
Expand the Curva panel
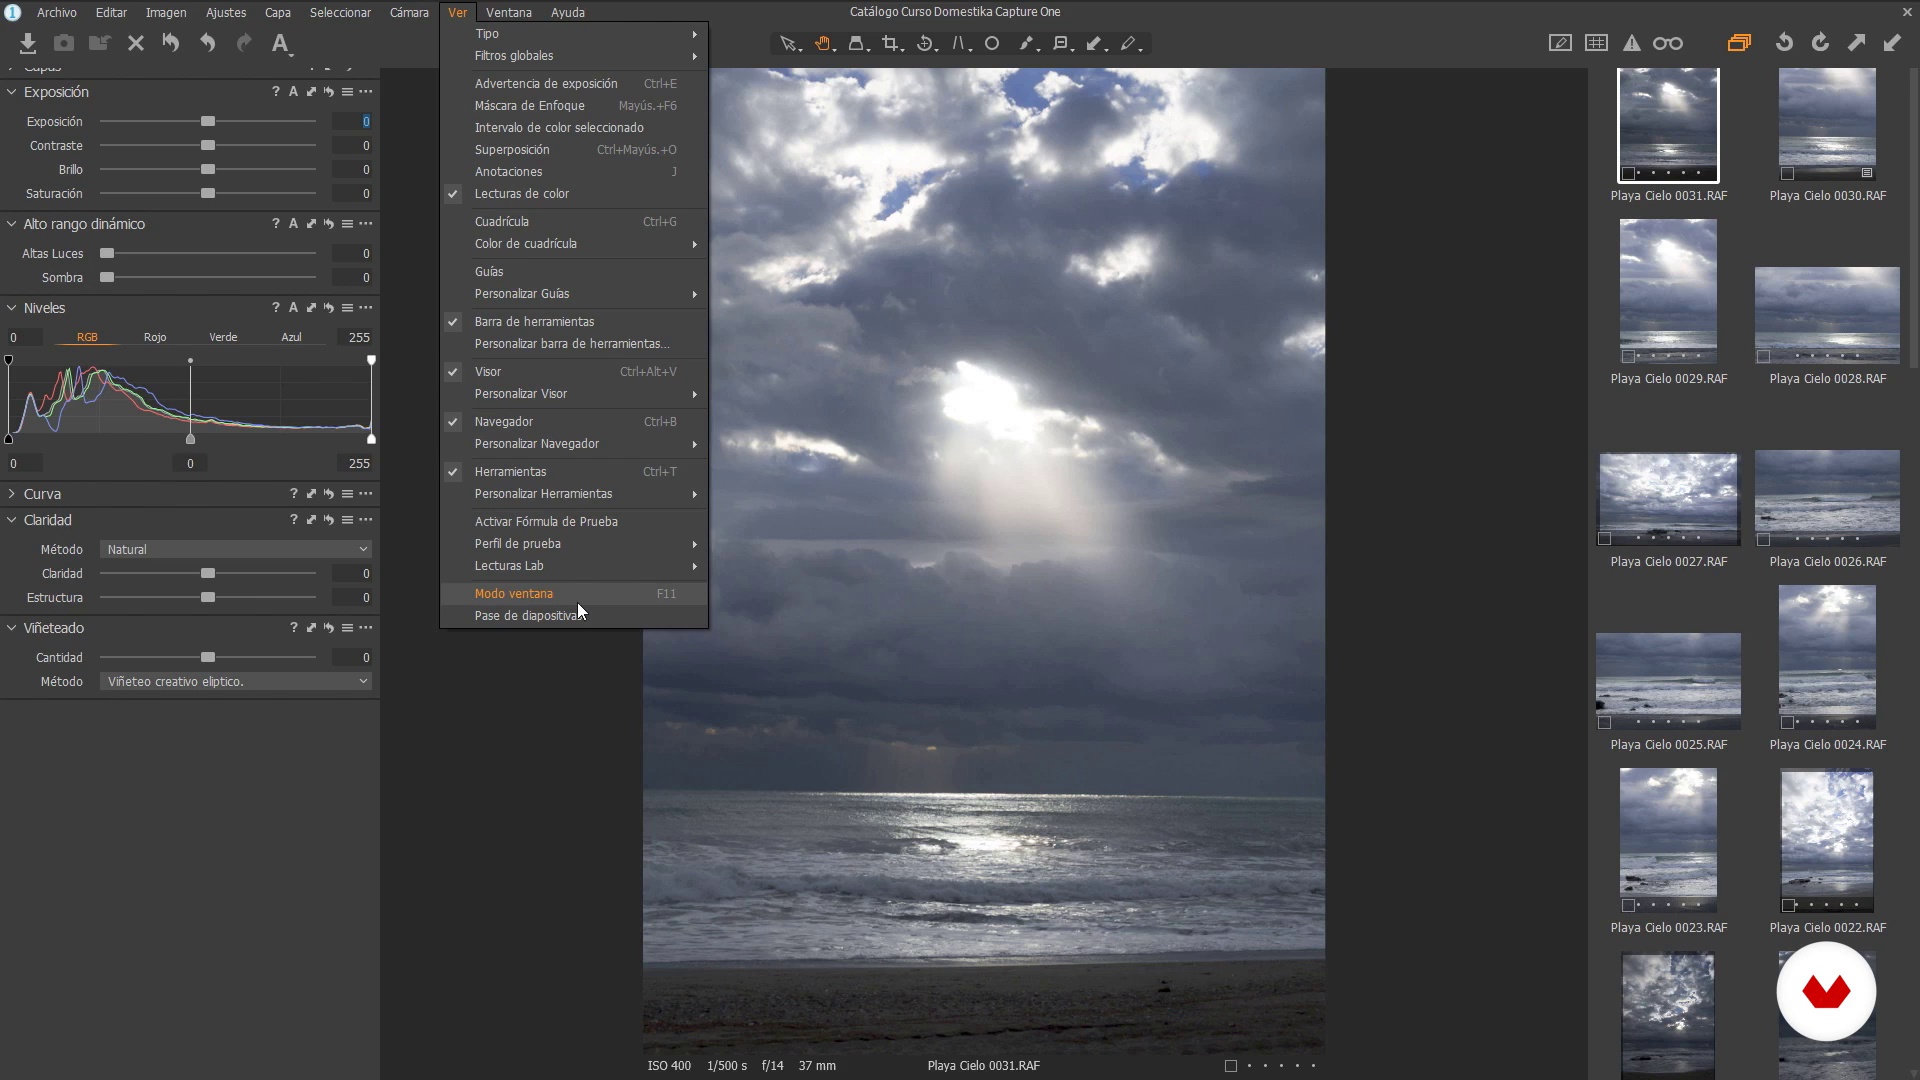coord(11,494)
